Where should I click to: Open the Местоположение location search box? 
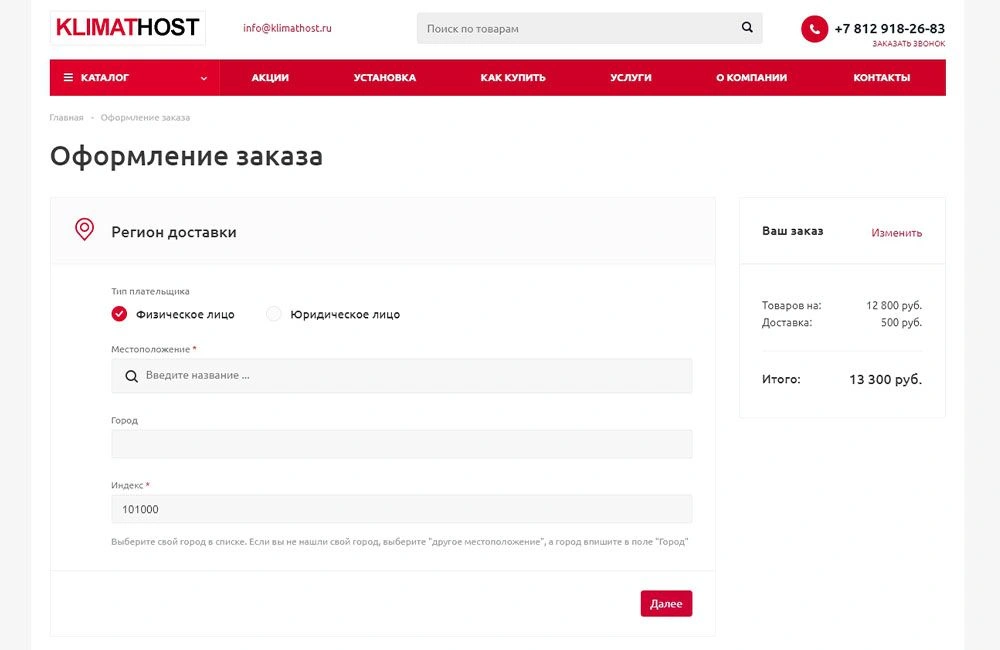[410, 376]
